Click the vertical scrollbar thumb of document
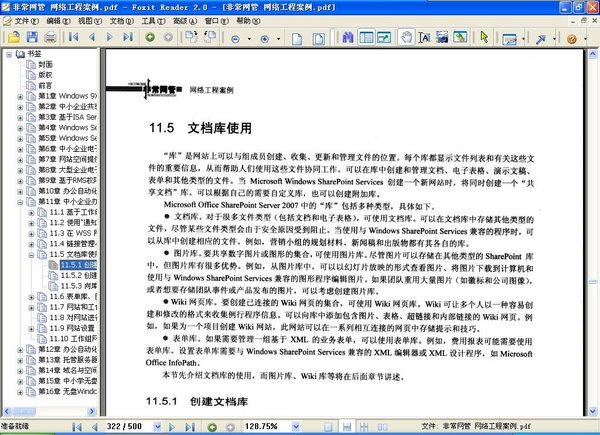This screenshot has width=600, height=435. pos(593,282)
